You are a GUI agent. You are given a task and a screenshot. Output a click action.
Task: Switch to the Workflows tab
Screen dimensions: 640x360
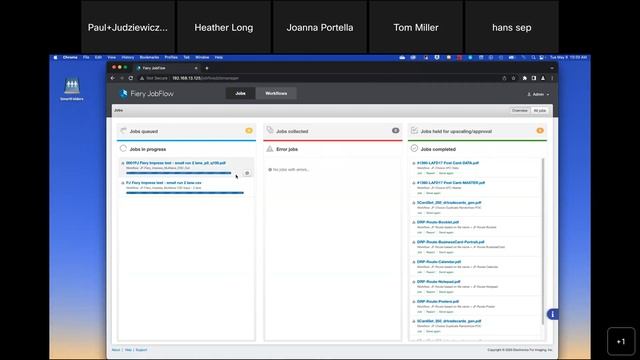276,93
